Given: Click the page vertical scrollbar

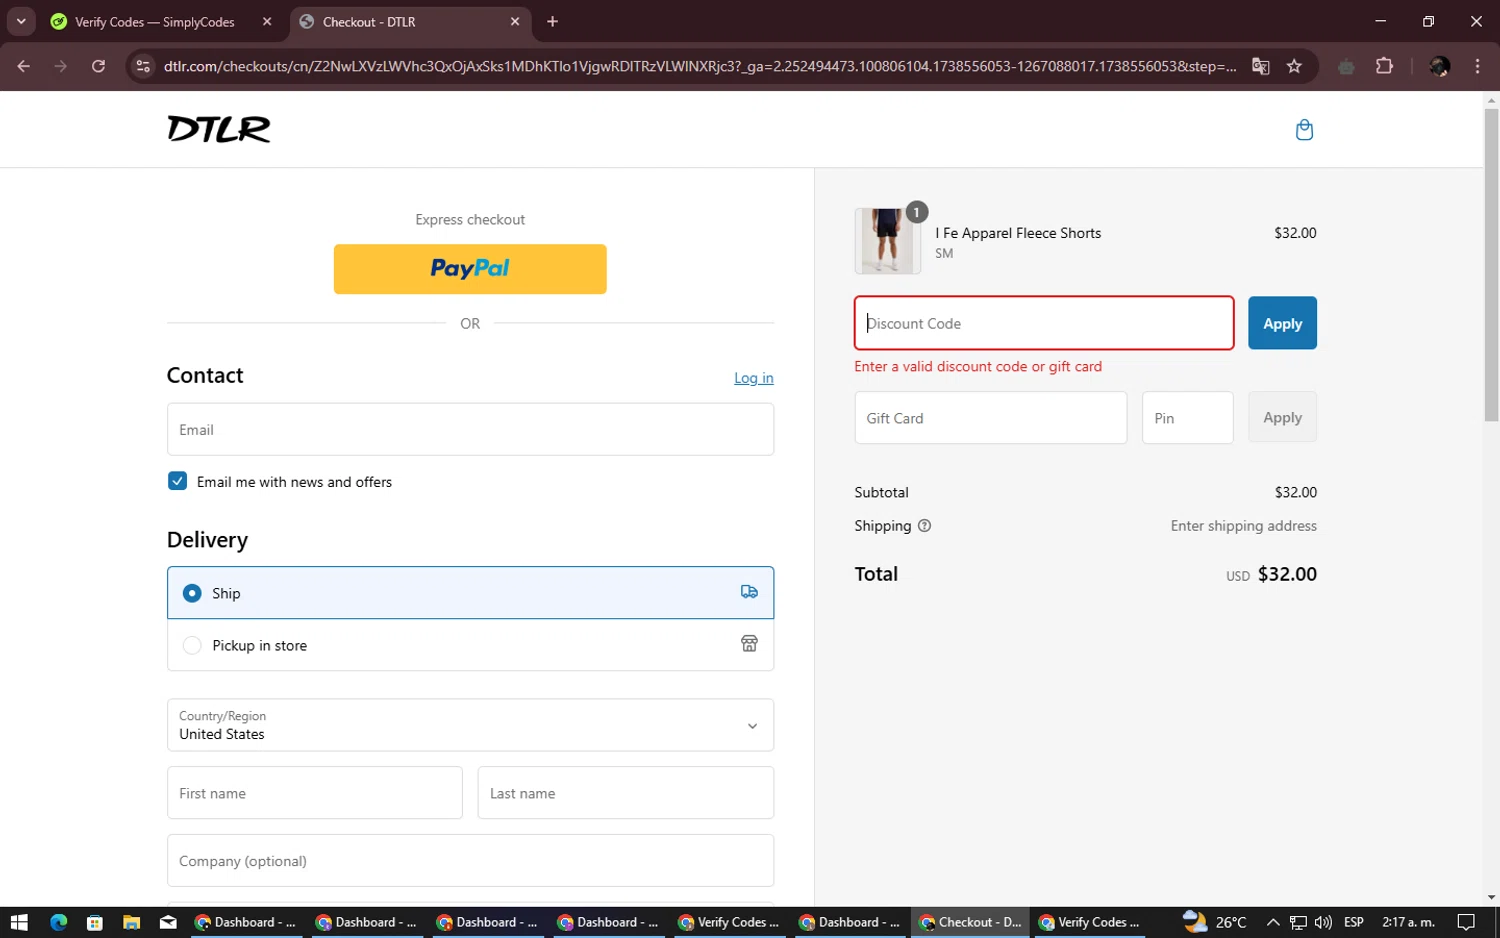Looking at the screenshot, I should coord(1491,265).
